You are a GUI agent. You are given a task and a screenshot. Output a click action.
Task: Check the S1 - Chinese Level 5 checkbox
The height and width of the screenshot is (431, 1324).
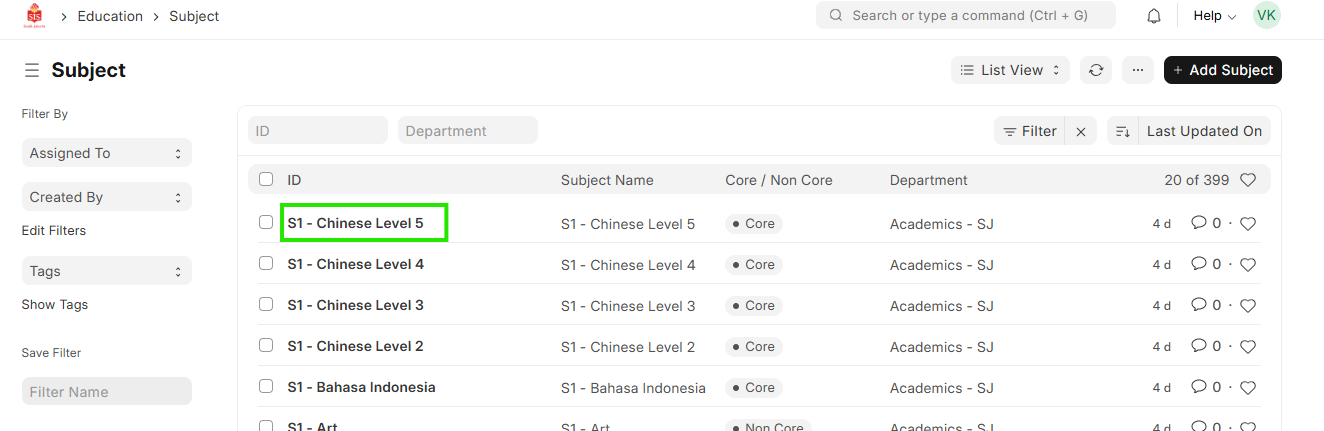(266, 222)
